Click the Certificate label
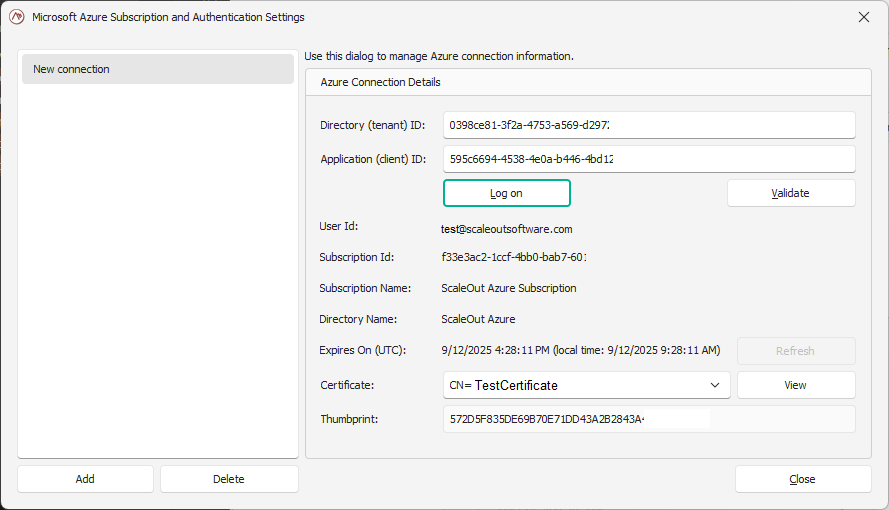The width and height of the screenshot is (889, 510). tap(347, 385)
